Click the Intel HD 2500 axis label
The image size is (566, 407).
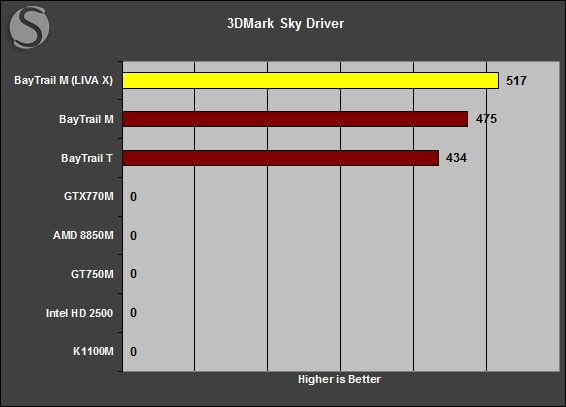pyautogui.click(x=79, y=313)
